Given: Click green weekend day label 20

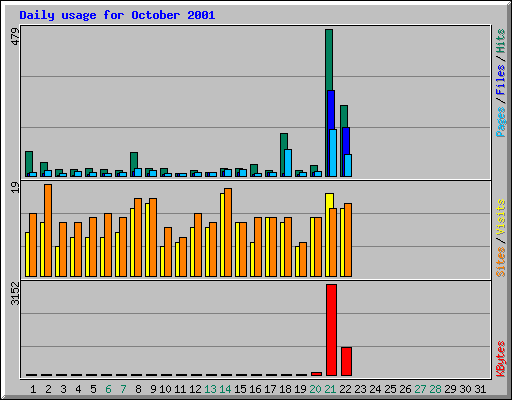Looking at the screenshot, I should pyautogui.click(x=315, y=389).
